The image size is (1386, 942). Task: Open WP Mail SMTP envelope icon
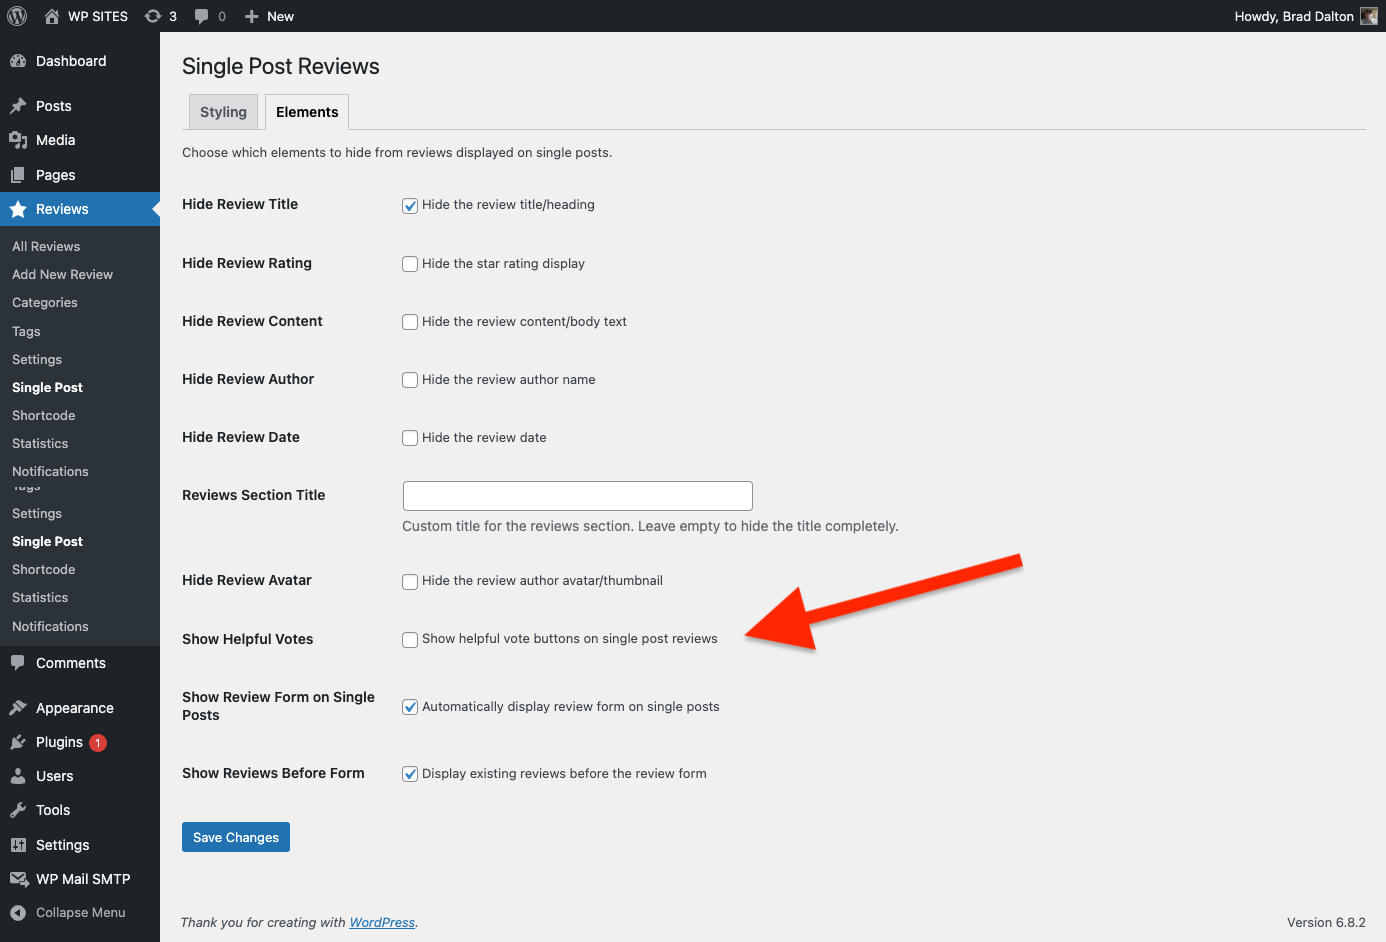pyautogui.click(x=18, y=879)
